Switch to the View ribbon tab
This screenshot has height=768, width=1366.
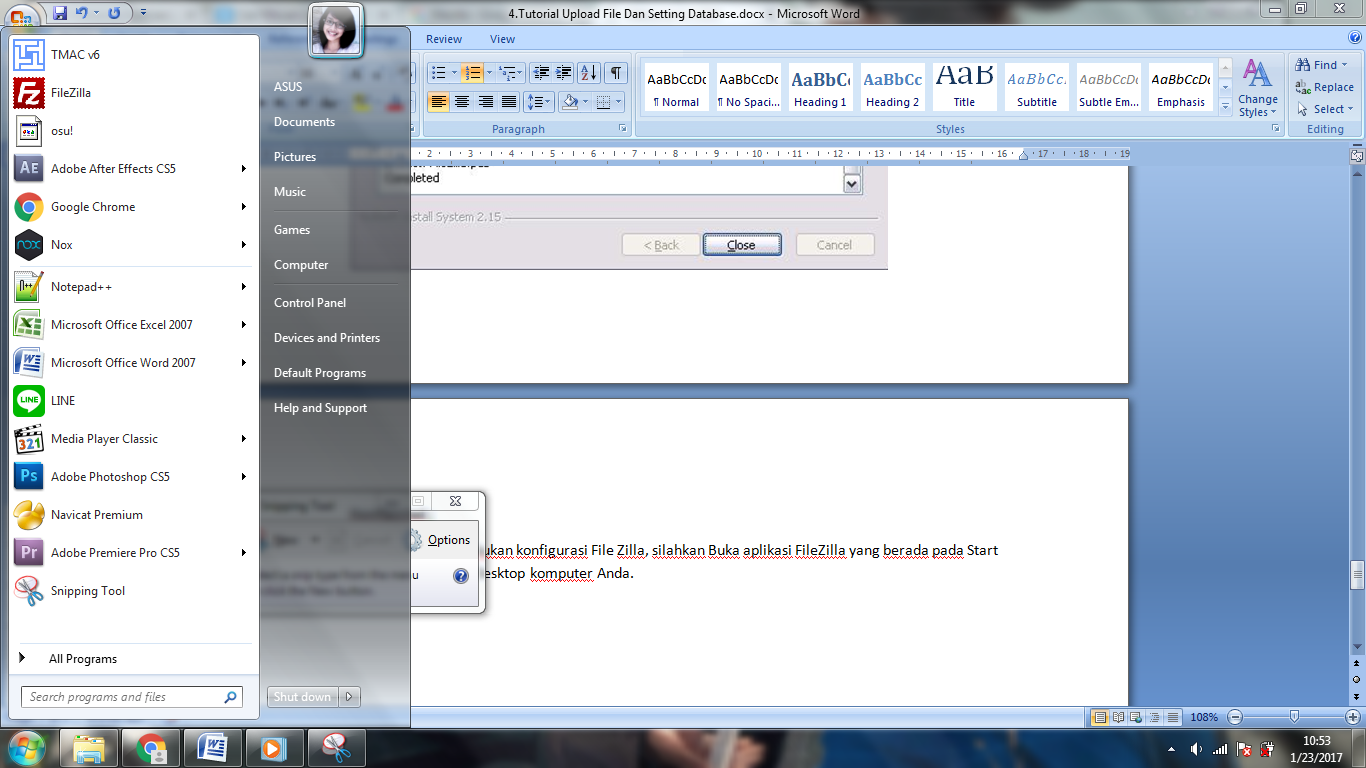pyautogui.click(x=503, y=39)
